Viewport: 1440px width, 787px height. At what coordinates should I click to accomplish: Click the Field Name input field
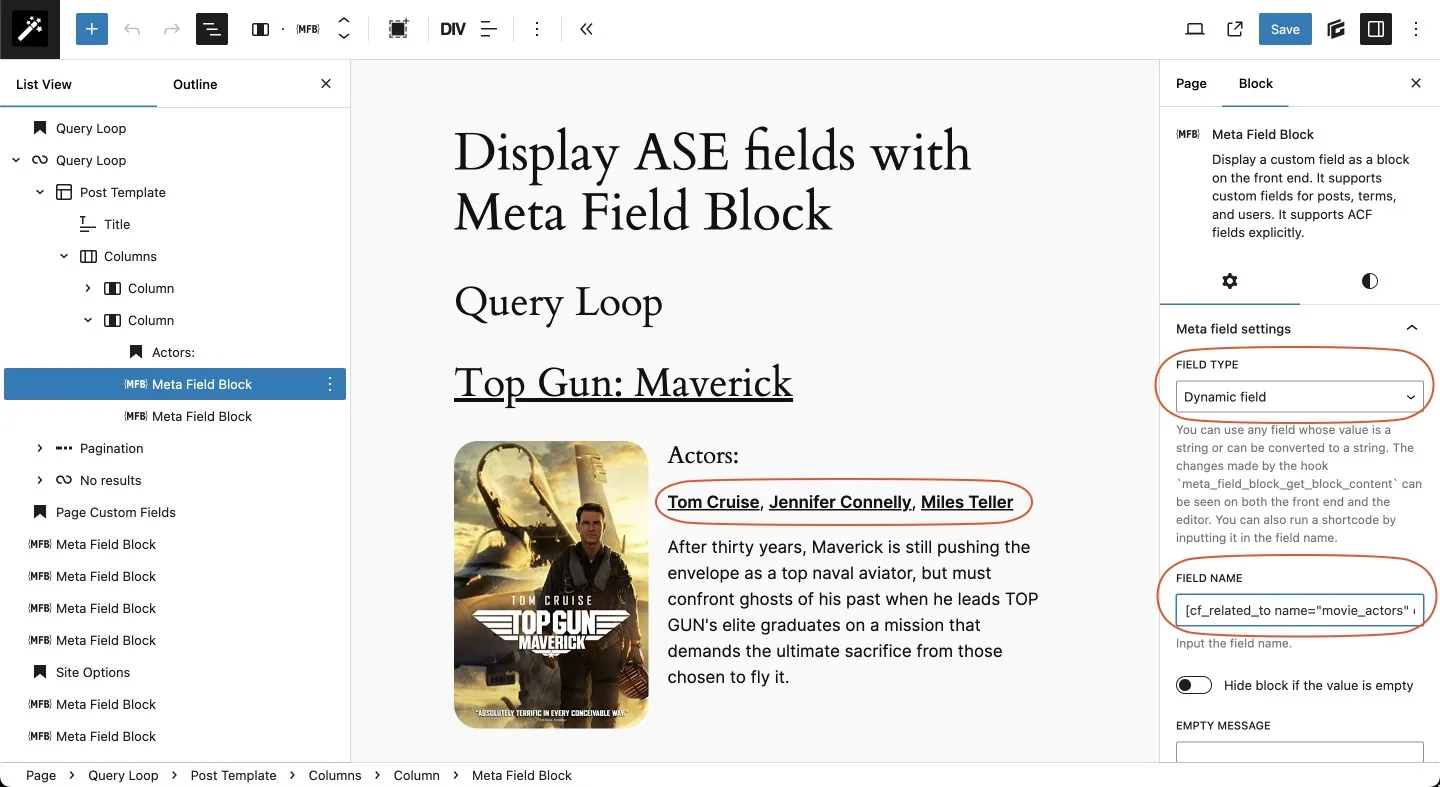pos(1300,610)
